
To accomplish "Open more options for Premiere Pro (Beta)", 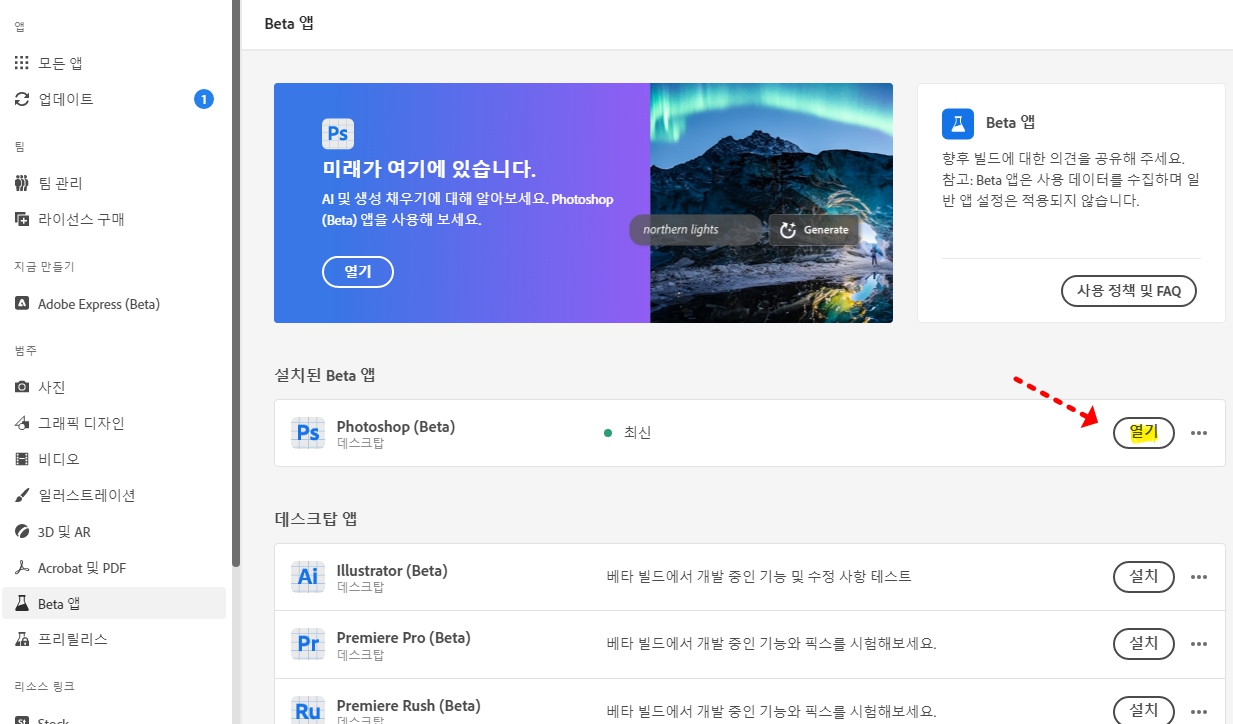I will [1199, 644].
